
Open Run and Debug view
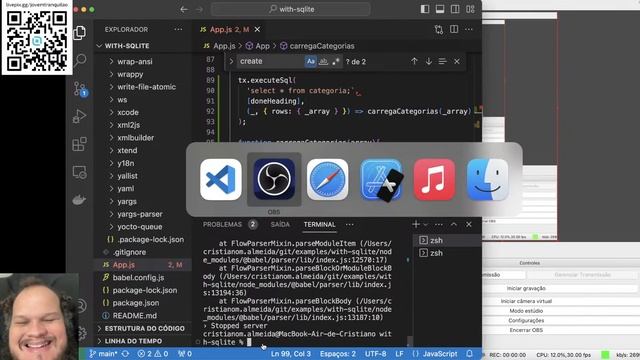click(80, 116)
